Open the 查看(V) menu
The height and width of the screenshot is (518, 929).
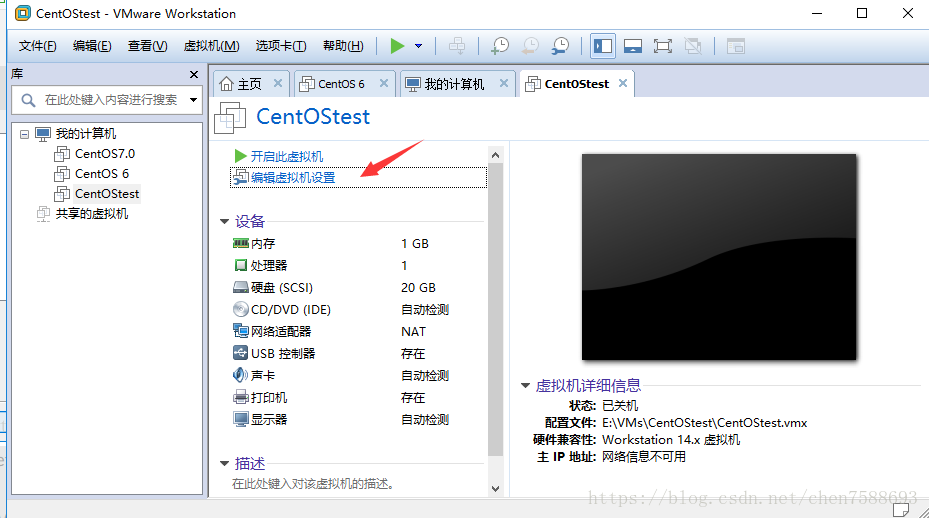coord(148,46)
